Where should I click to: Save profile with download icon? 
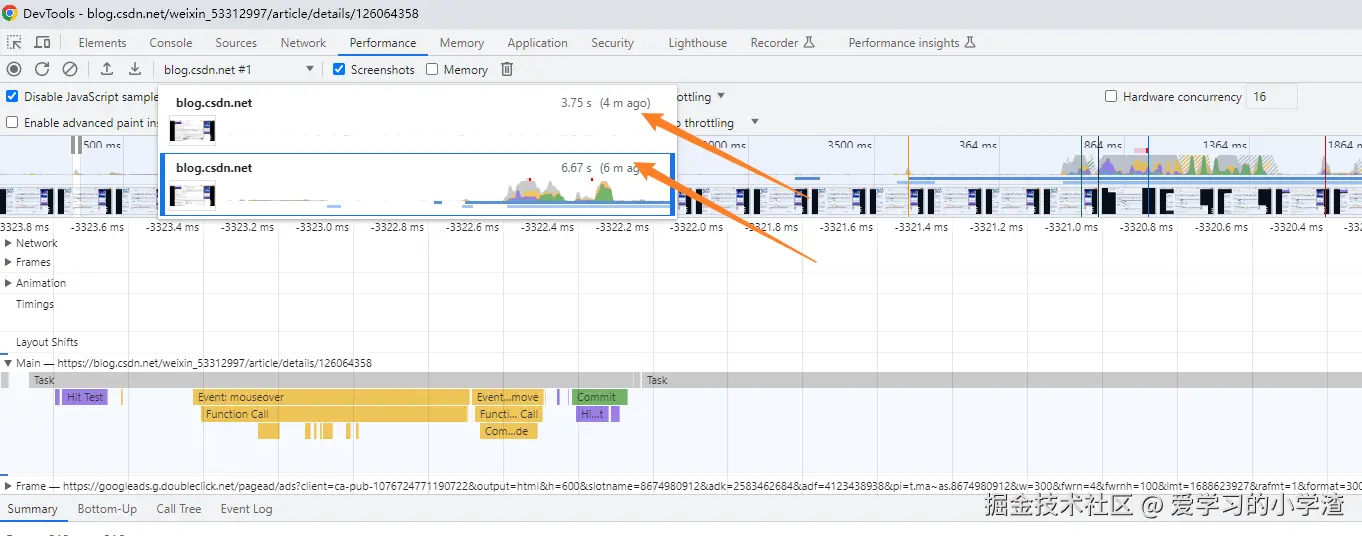(x=135, y=69)
